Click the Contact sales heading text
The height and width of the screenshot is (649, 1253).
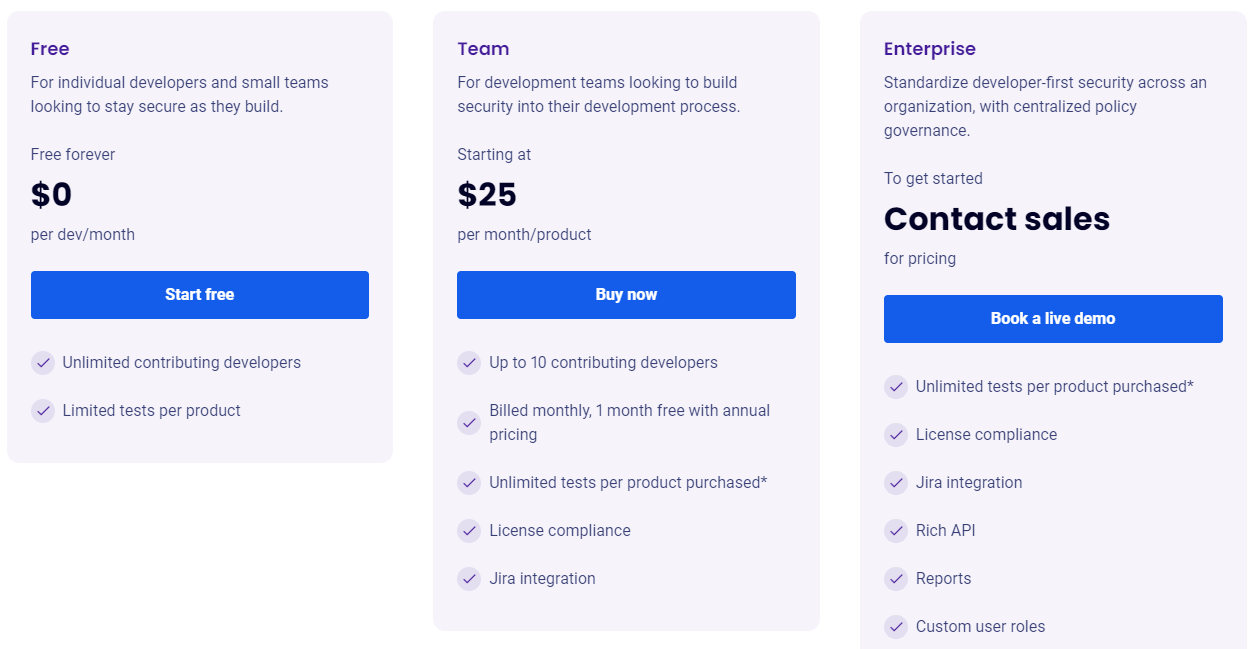tap(996, 219)
